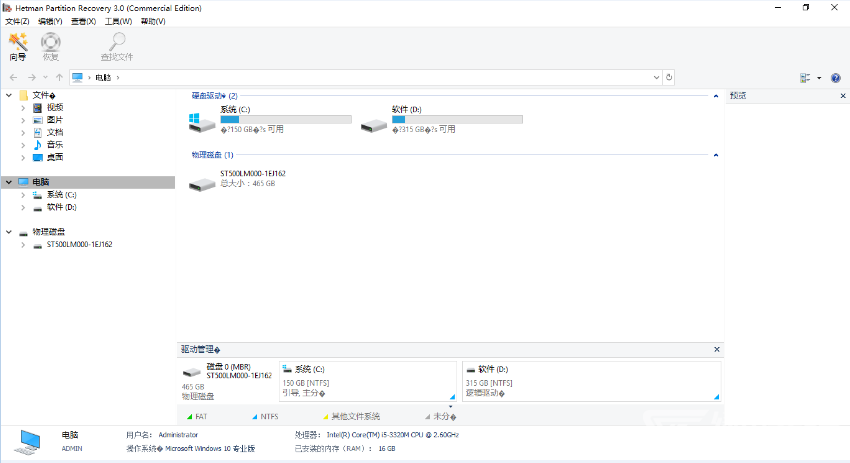The width and height of the screenshot is (850, 463).
Task: Open the 帮助(V) menu
Action: coord(153,22)
